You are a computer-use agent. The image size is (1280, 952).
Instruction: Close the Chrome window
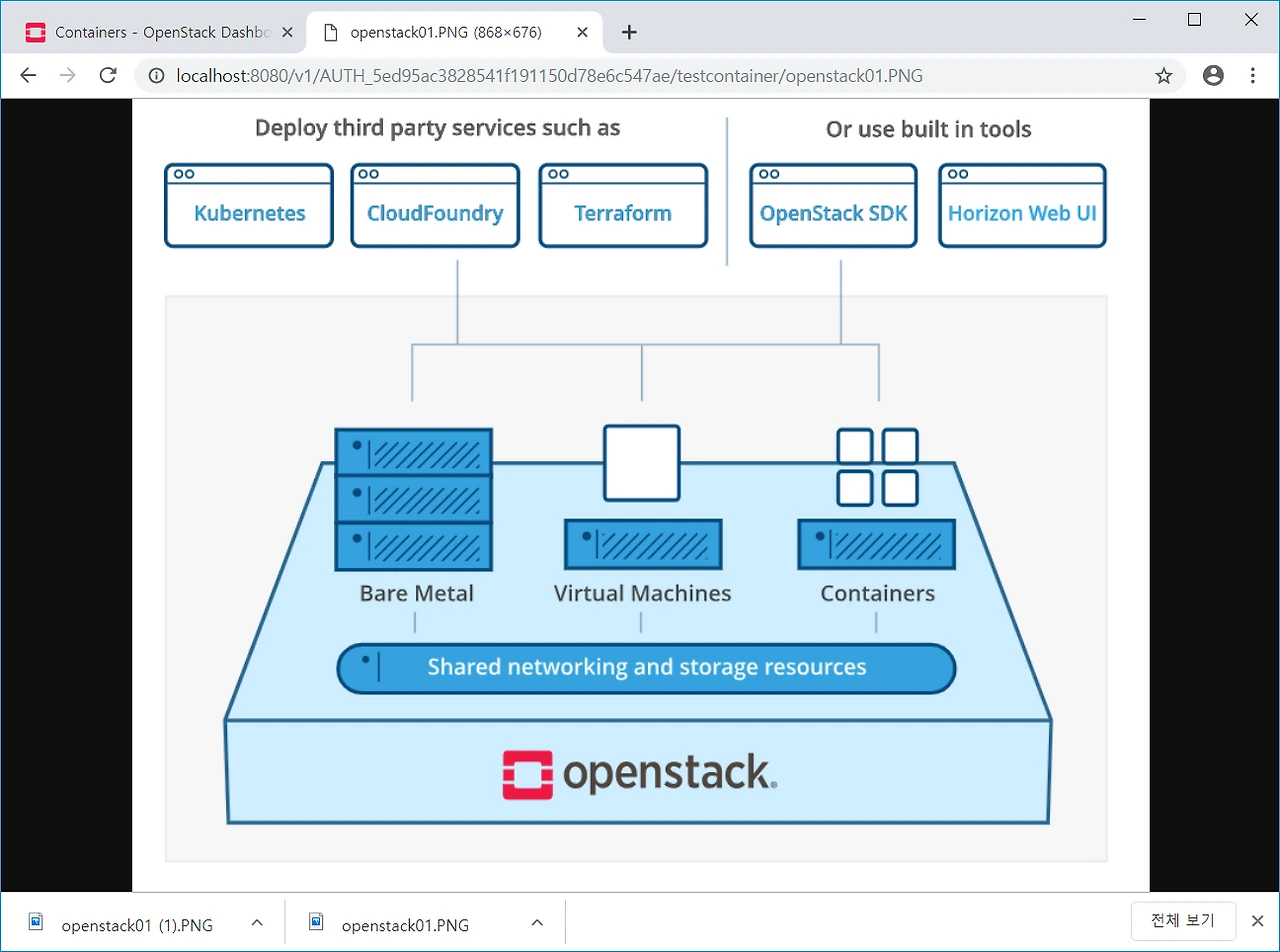(1251, 19)
